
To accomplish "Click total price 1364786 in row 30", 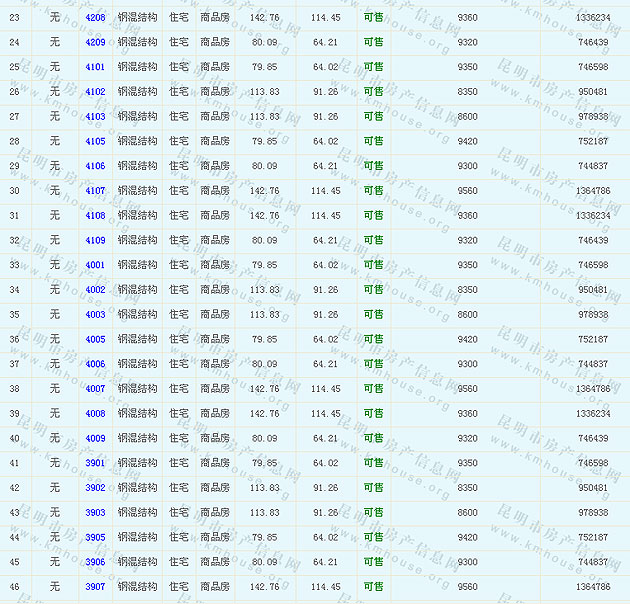I will point(592,191).
